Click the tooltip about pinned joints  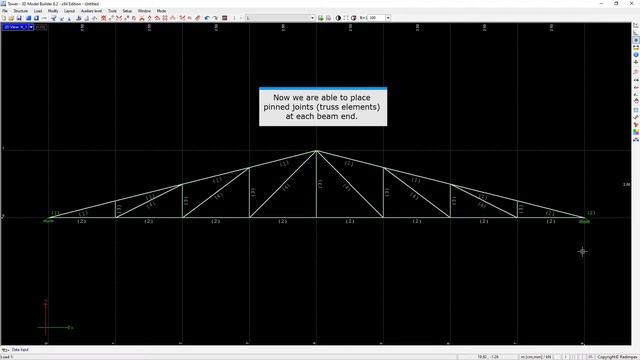pyautogui.click(x=323, y=107)
